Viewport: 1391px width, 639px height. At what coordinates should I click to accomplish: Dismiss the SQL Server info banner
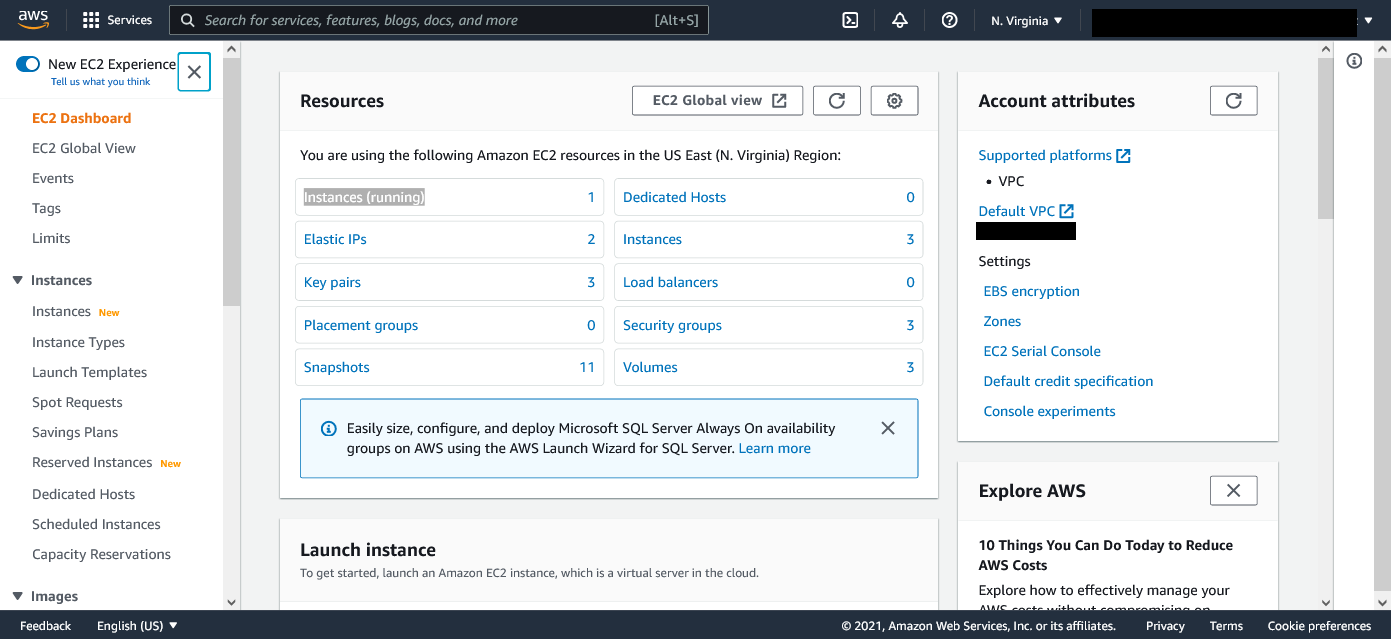tap(888, 428)
